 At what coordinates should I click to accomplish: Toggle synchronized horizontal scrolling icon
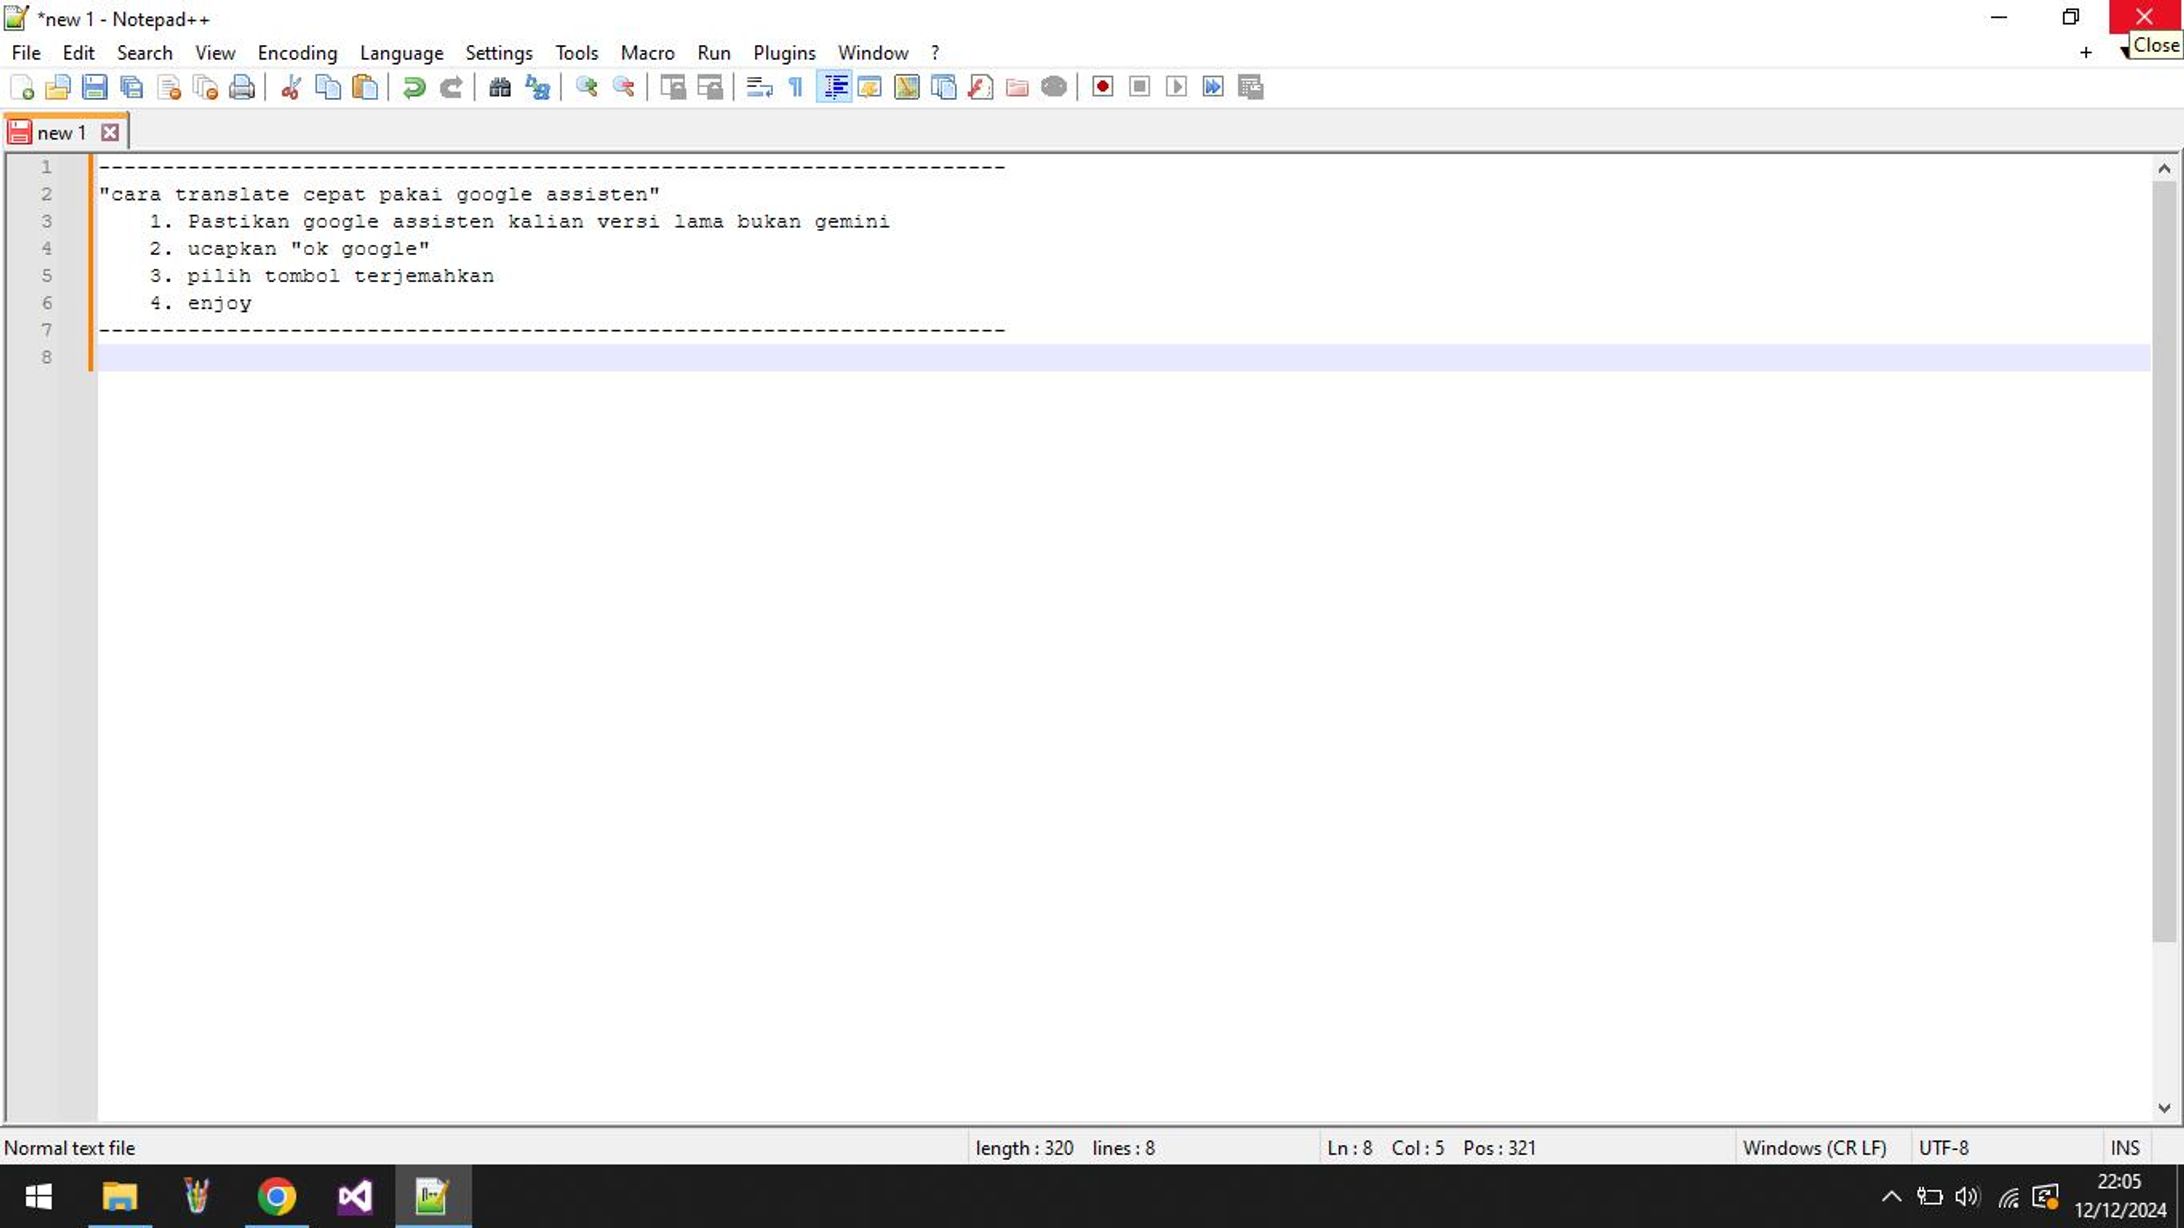[x=710, y=88]
